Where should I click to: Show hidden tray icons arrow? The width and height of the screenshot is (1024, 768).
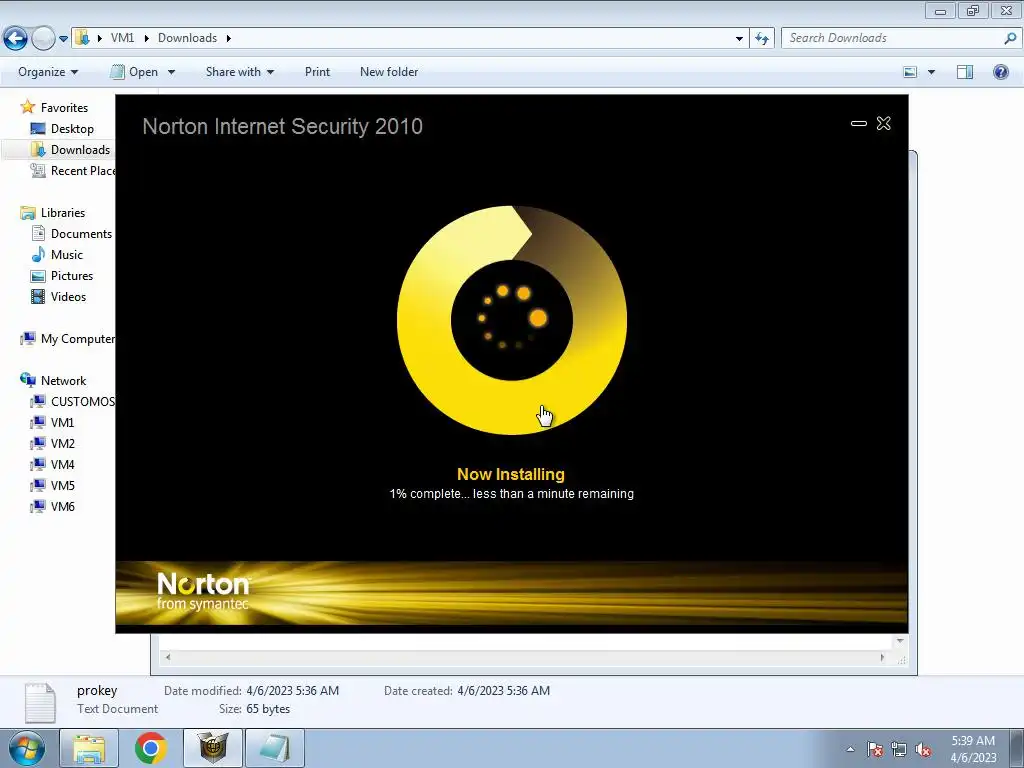(x=850, y=749)
